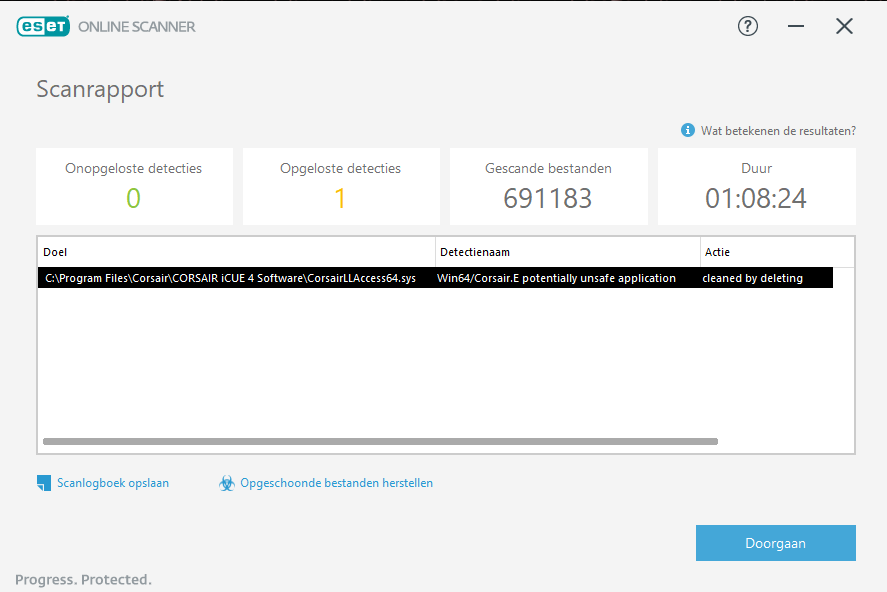Click the 'Opgeloste detecties' value 1
This screenshot has width=887, height=592.
(x=340, y=198)
